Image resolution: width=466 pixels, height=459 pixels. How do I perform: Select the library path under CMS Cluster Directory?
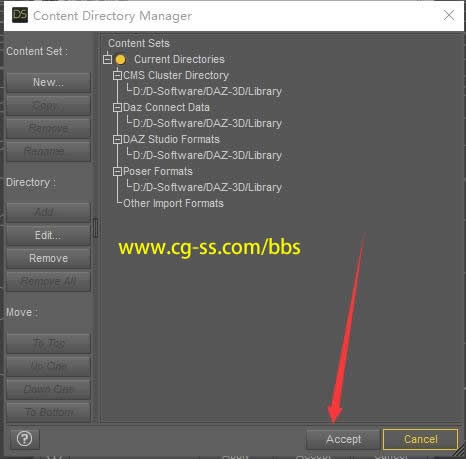click(207, 91)
